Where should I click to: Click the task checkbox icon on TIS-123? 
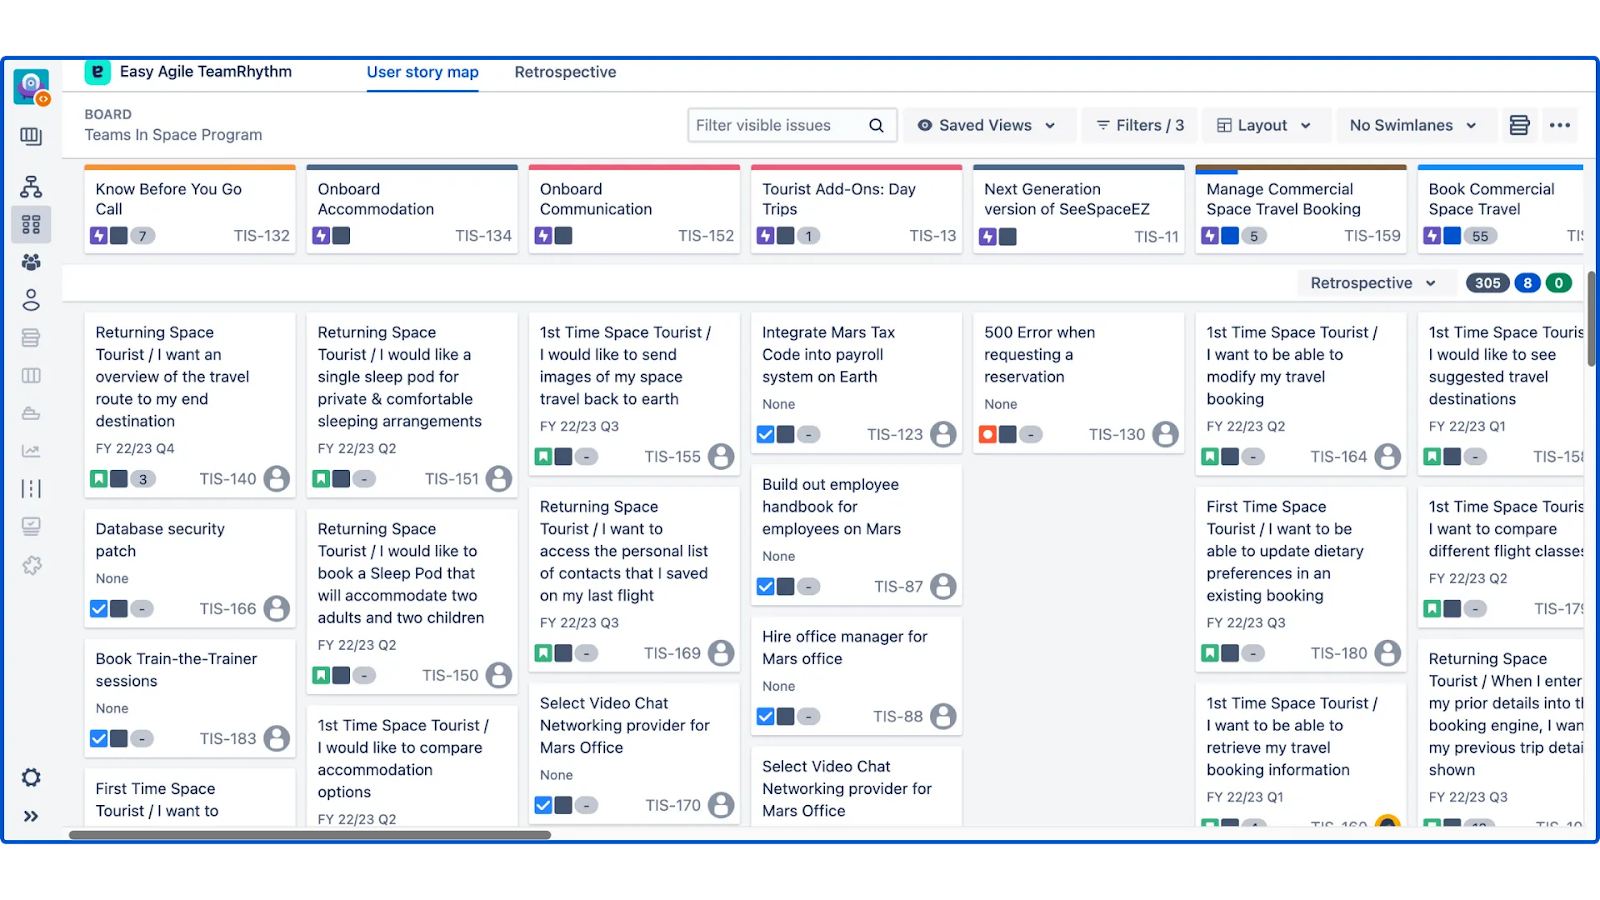pyautogui.click(x=765, y=434)
